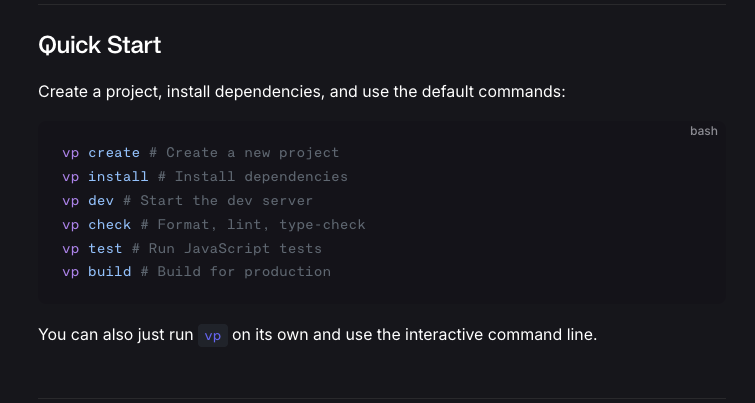Click the '# Build for production' comment
This screenshot has width=755, height=403.
tap(235, 272)
